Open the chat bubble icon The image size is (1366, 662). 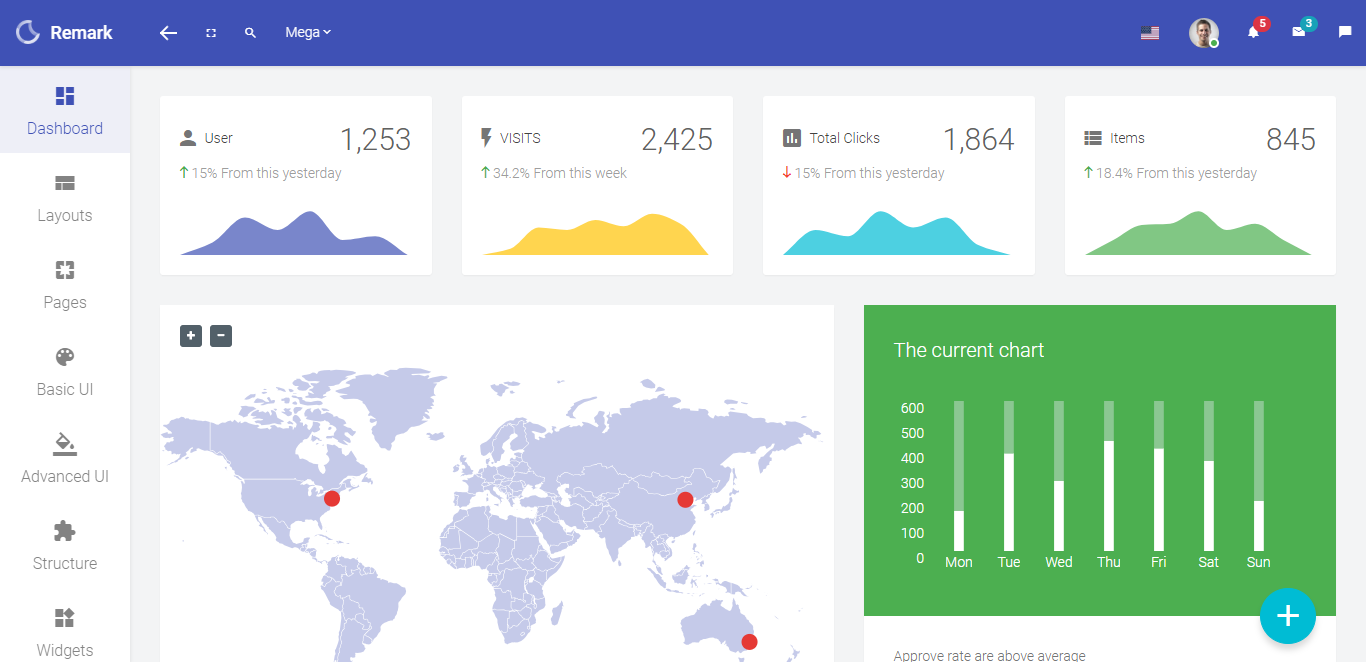pyautogui.click(x=1345, y=33)
